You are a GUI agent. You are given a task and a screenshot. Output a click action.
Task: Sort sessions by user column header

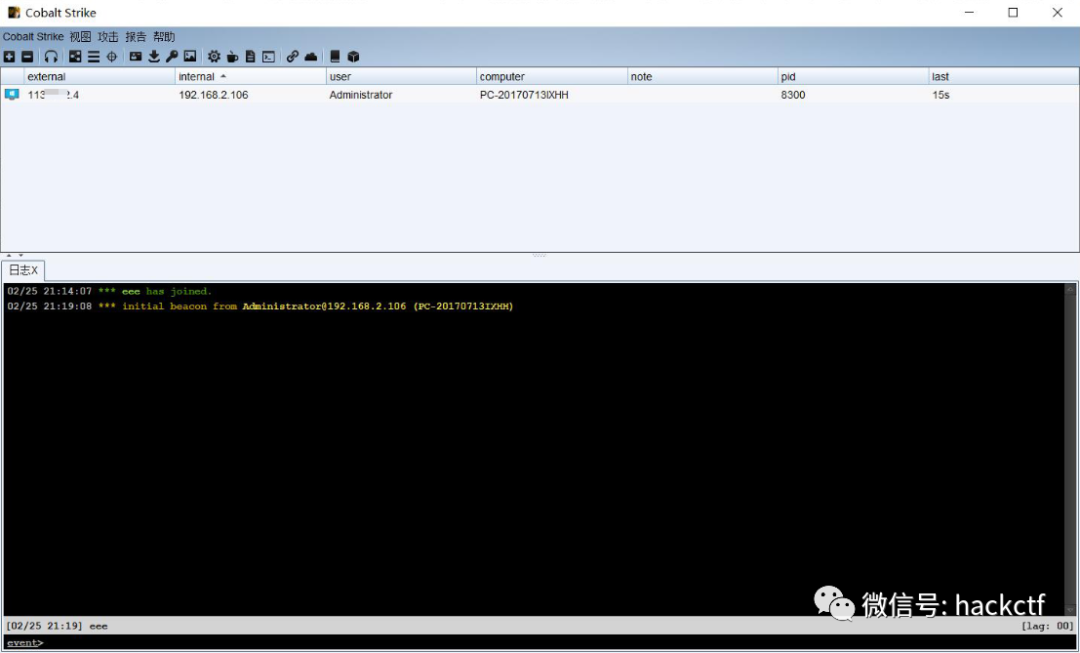coord(401,76)
